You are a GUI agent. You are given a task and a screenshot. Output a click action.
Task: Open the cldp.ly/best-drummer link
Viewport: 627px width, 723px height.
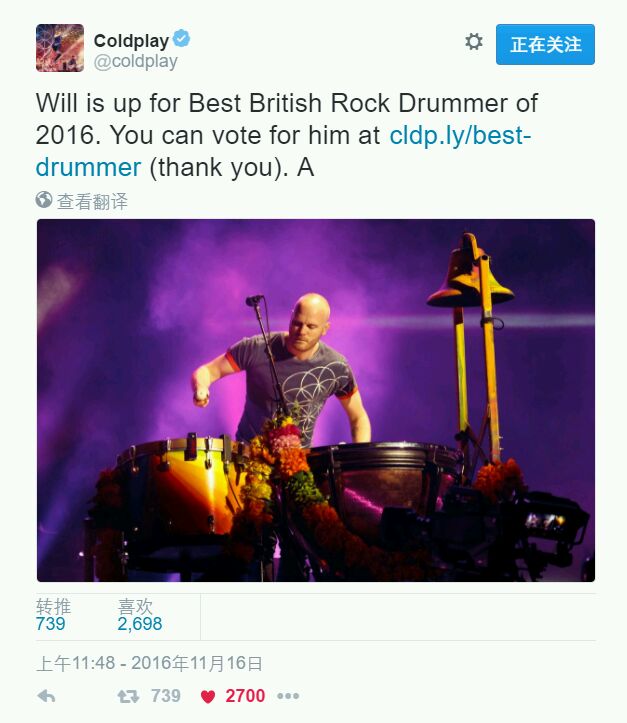[x=283, y=151]
